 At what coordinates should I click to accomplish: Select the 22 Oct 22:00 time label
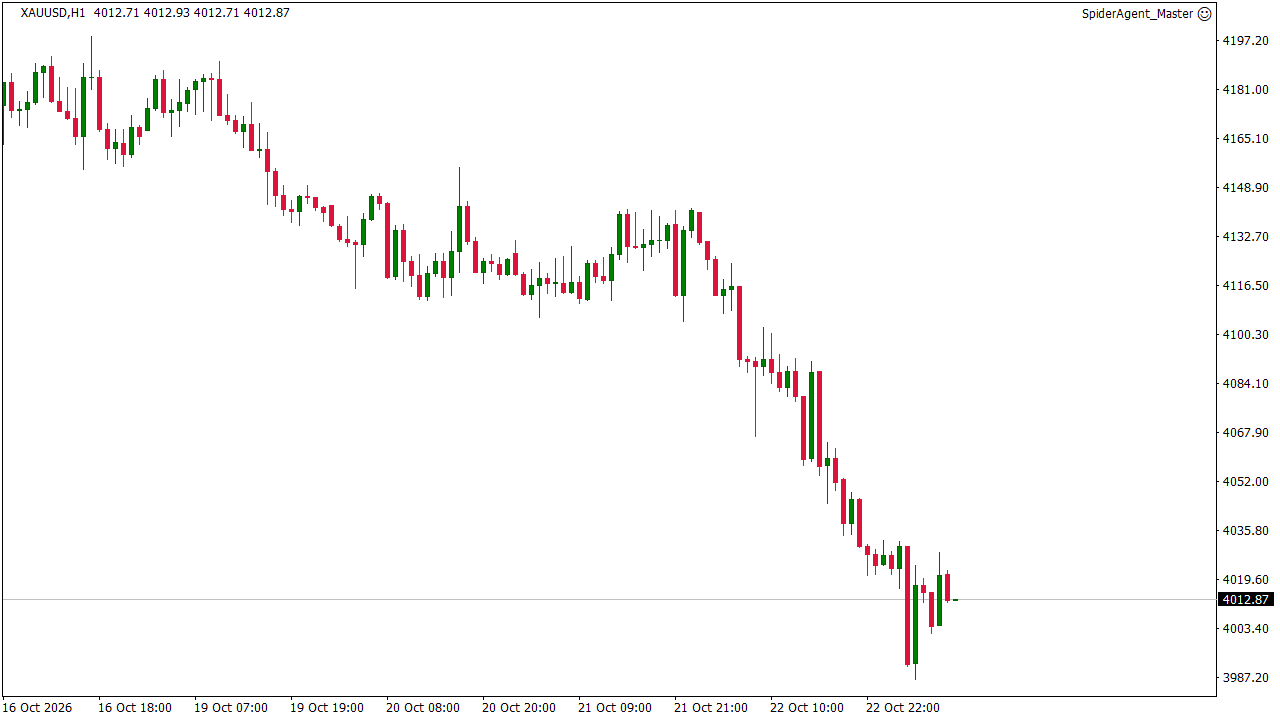(903, 708)
